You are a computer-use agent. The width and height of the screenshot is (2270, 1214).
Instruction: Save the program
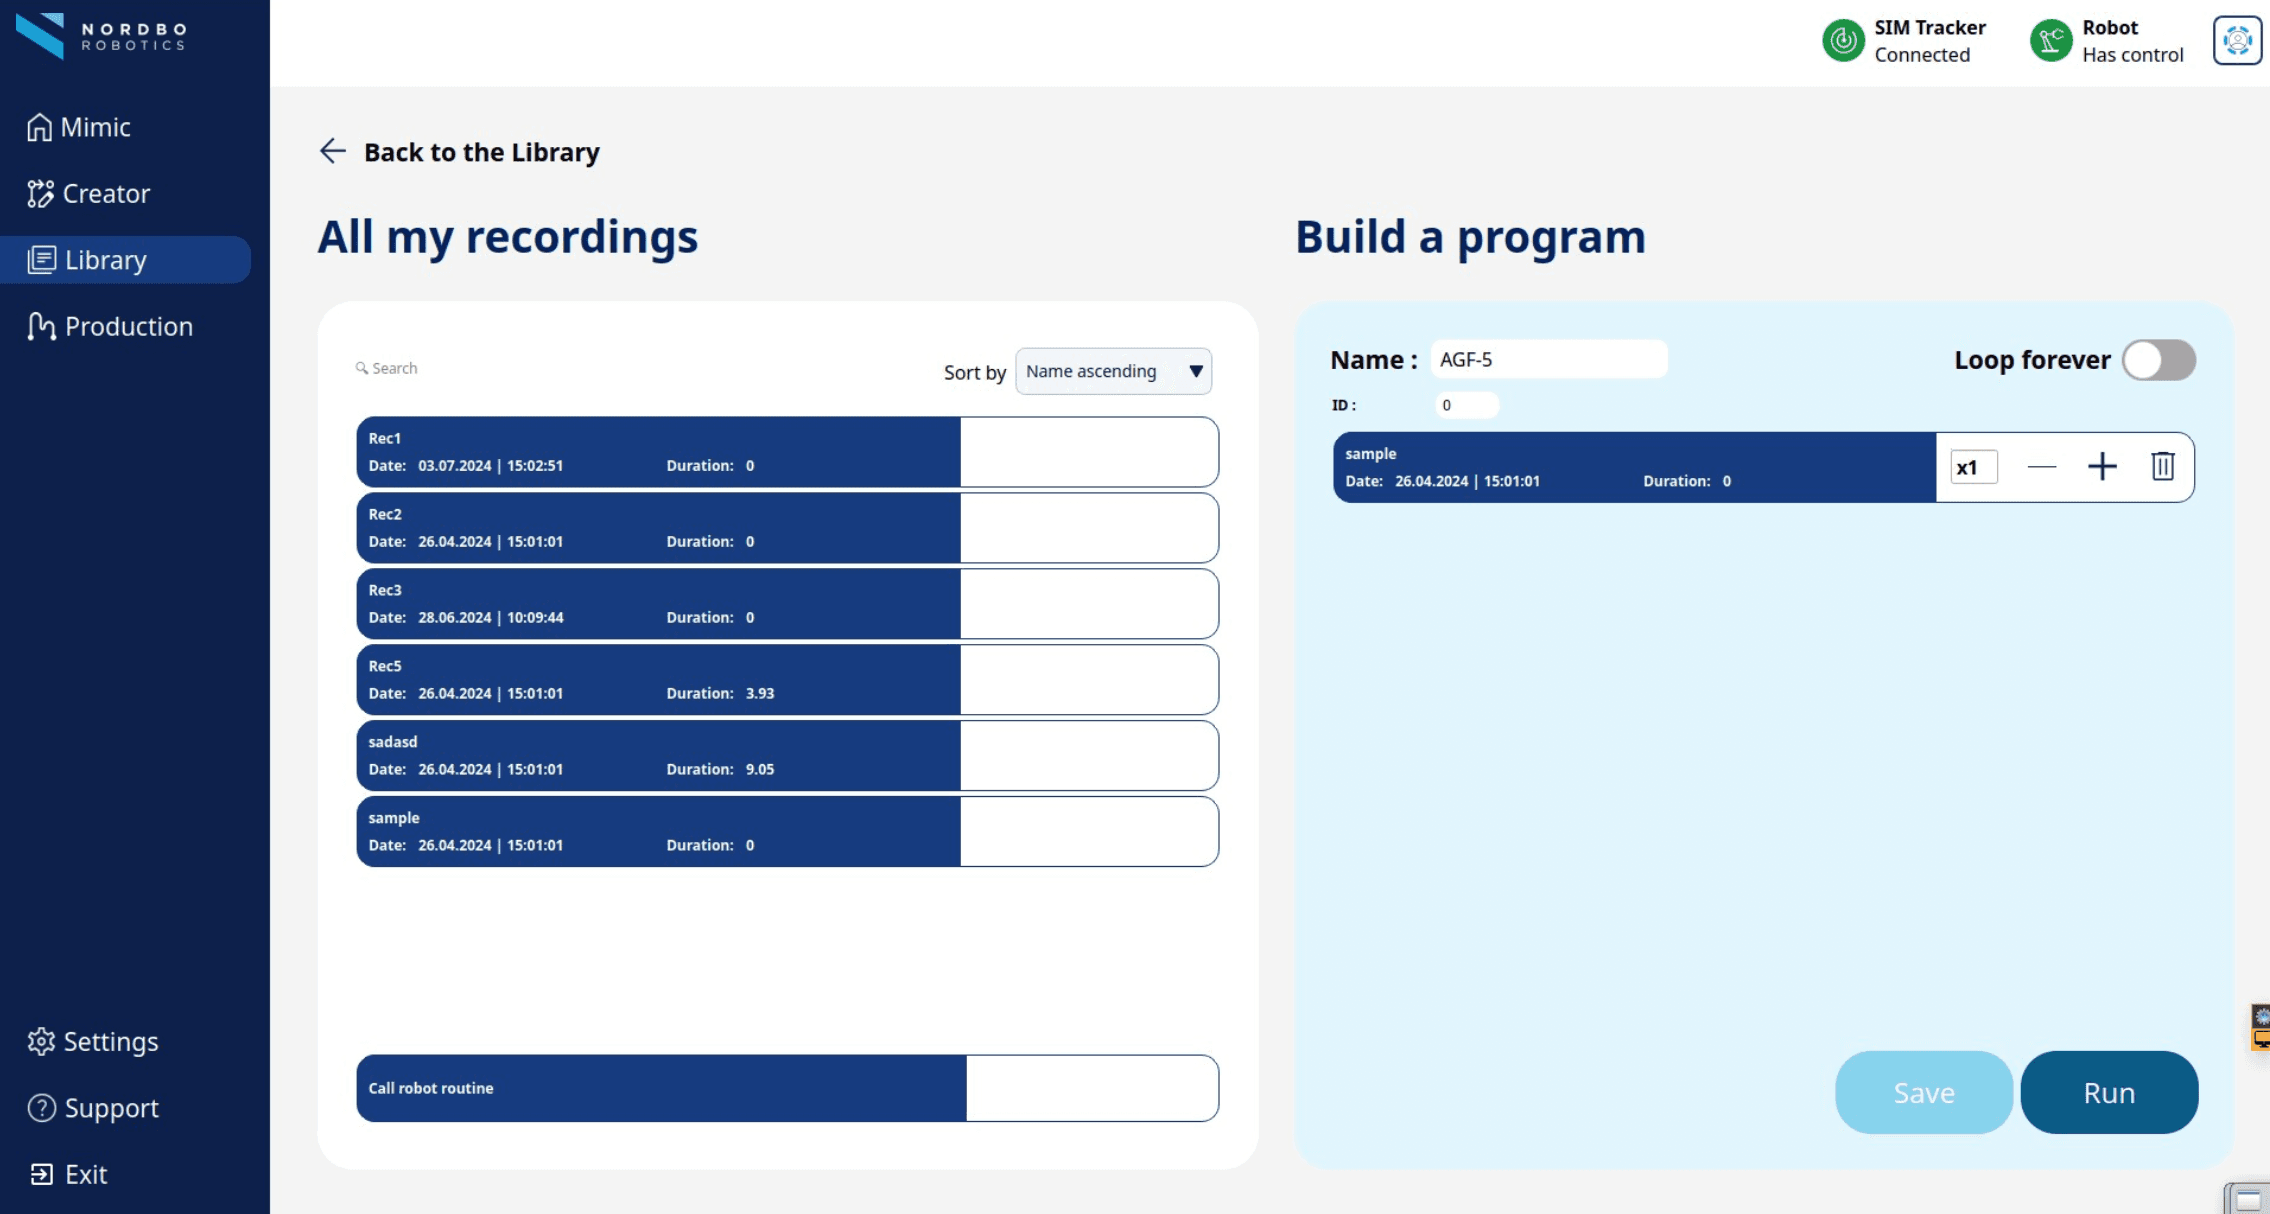click(x=1923, y=1092)
